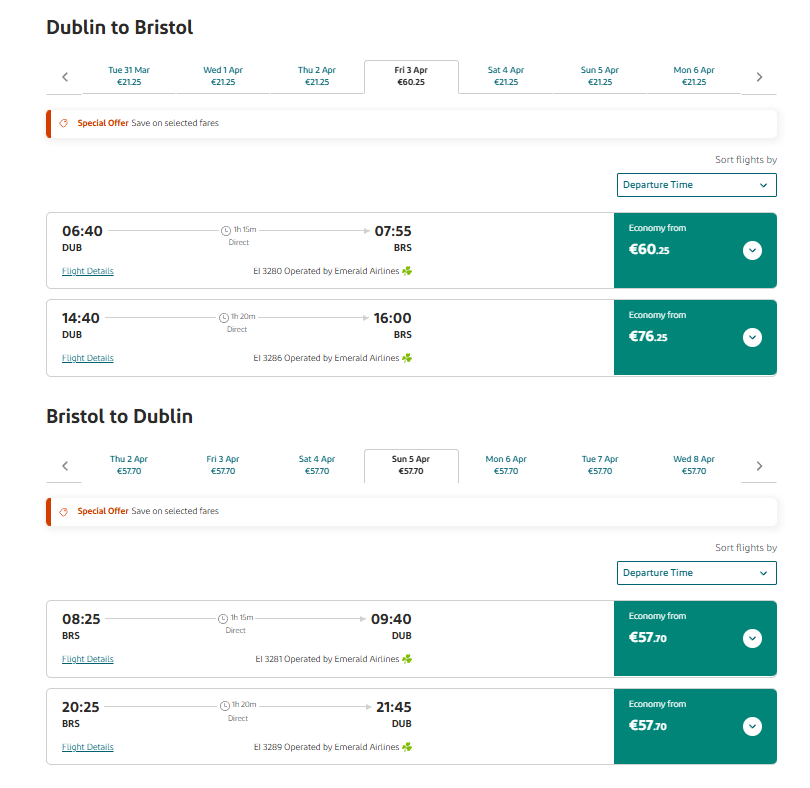
Task: Expand fares for the 06:40 Dublin flight
Action: pyautogui.click(x=752, y=251)
